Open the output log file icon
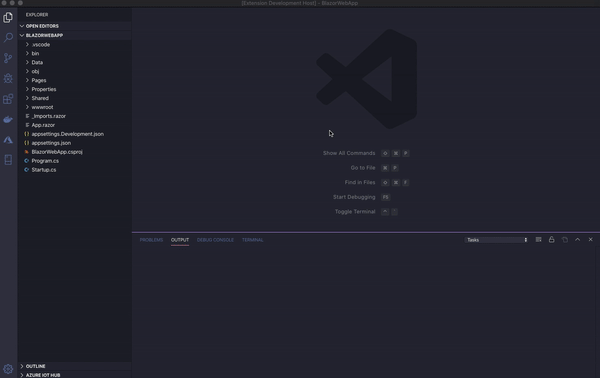The image size is (600, 378). [564, 240]
